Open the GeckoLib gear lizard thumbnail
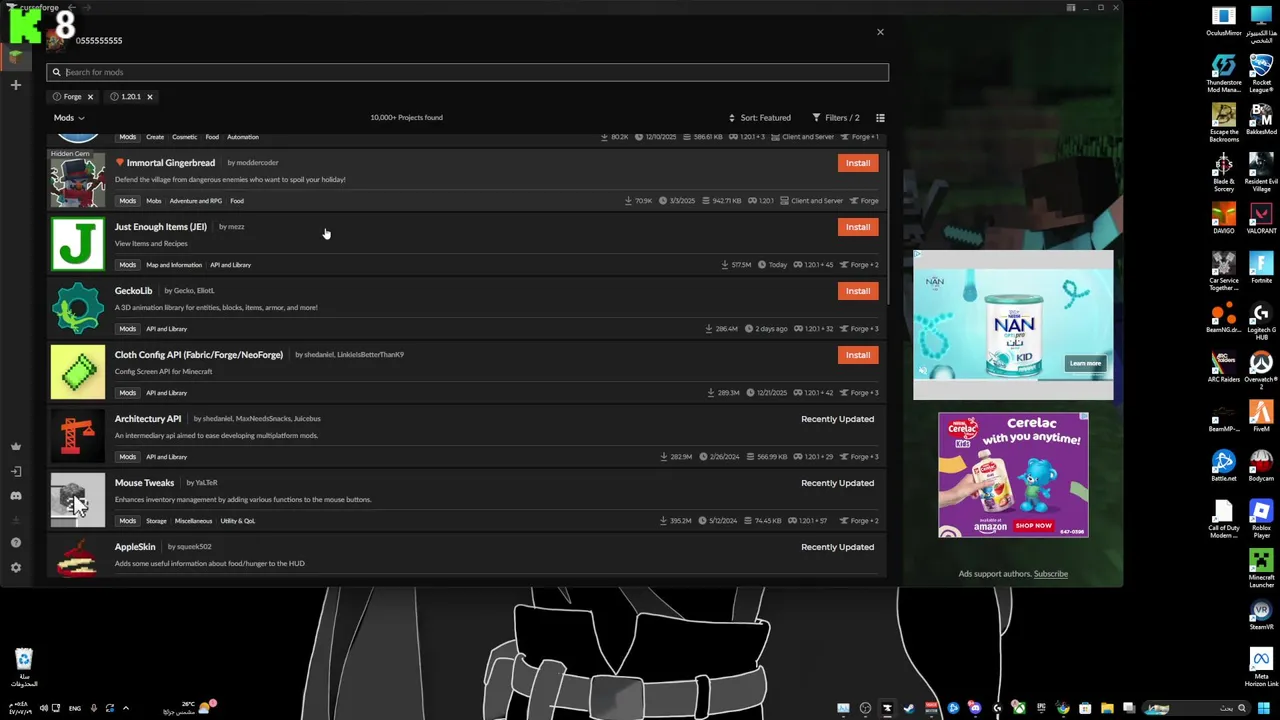The image size is (1280, 720). pyautogui.click(x=77, y=308)
